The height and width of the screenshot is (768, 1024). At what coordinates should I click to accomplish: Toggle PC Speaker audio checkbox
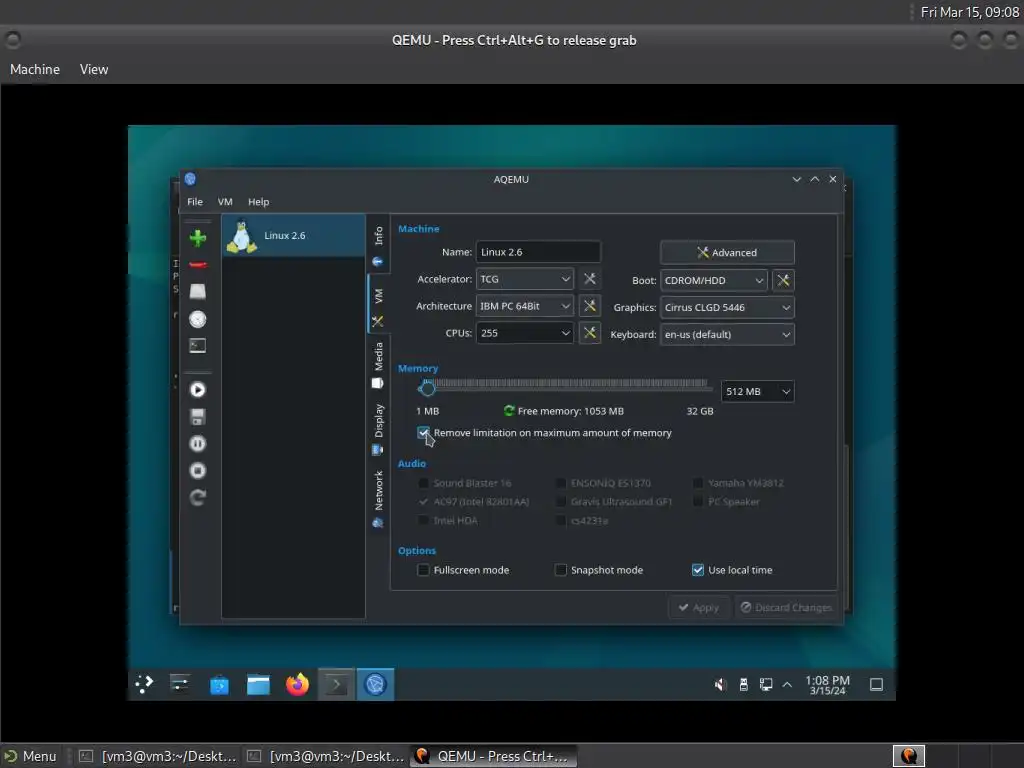[x=697, y=502]
